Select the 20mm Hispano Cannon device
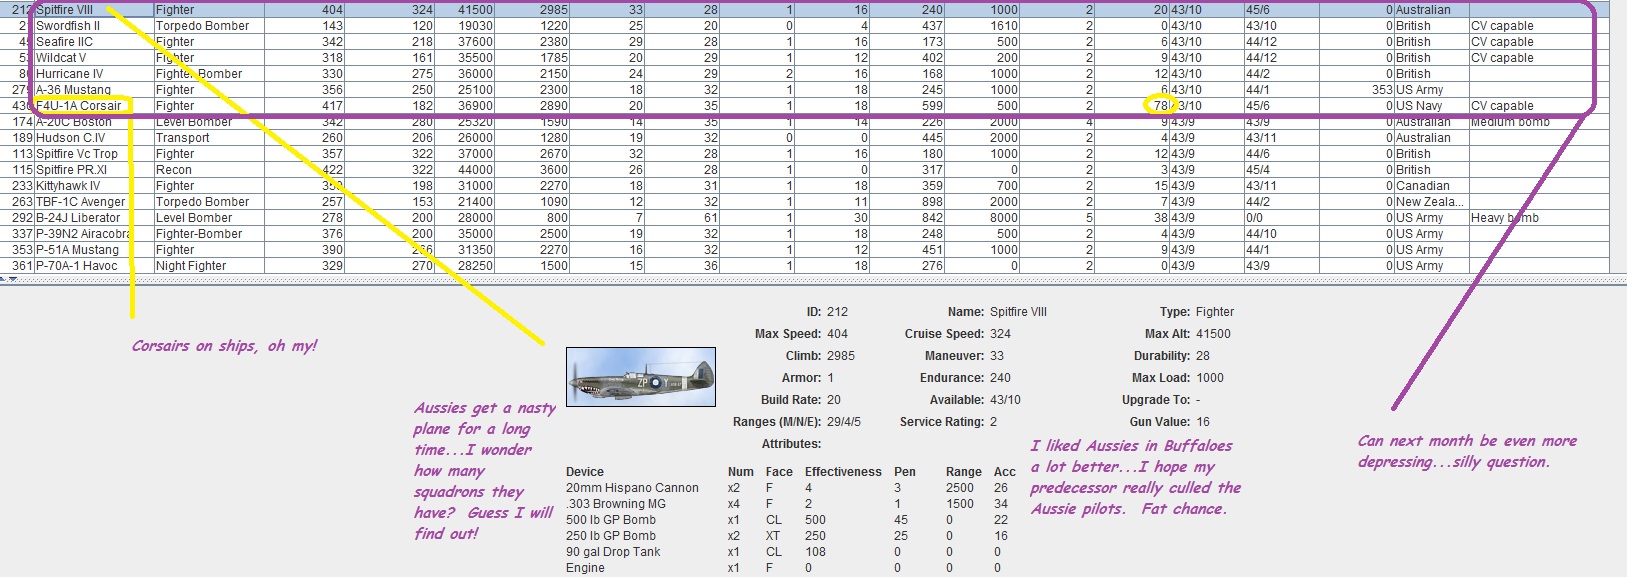This screenshot has height=577, width=1627. 632,488
